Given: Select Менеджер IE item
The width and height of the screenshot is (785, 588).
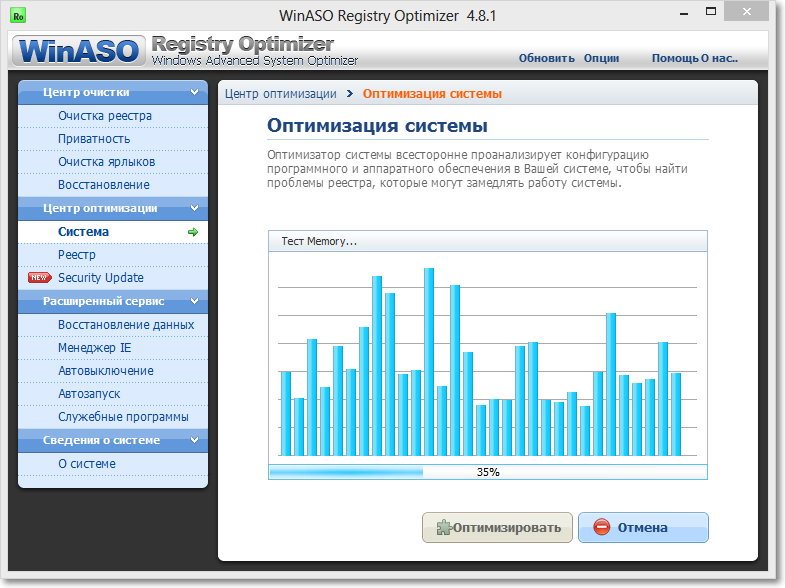Looking at the screenshot, I should pos(94,348).
